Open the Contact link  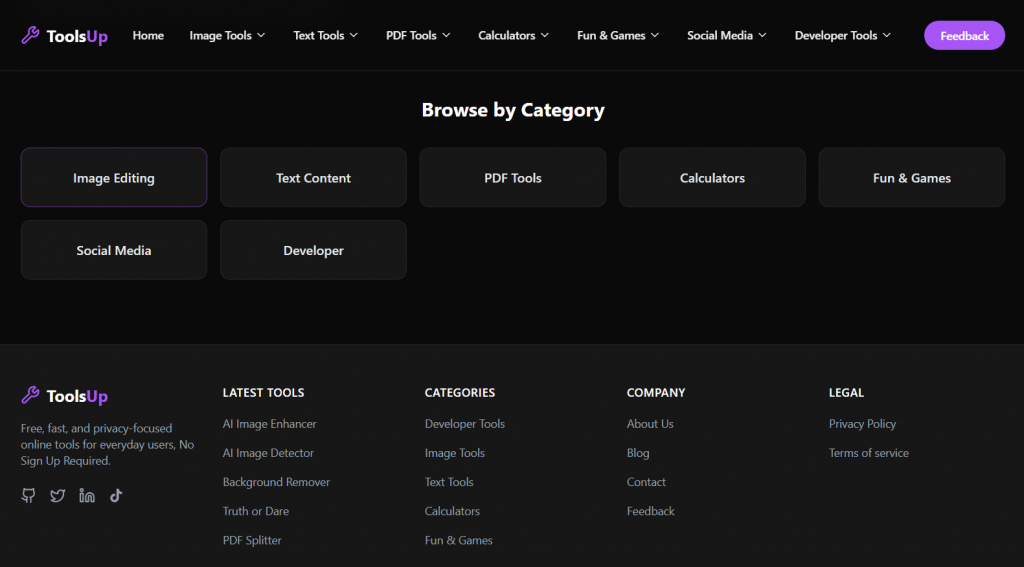(647, 482)
